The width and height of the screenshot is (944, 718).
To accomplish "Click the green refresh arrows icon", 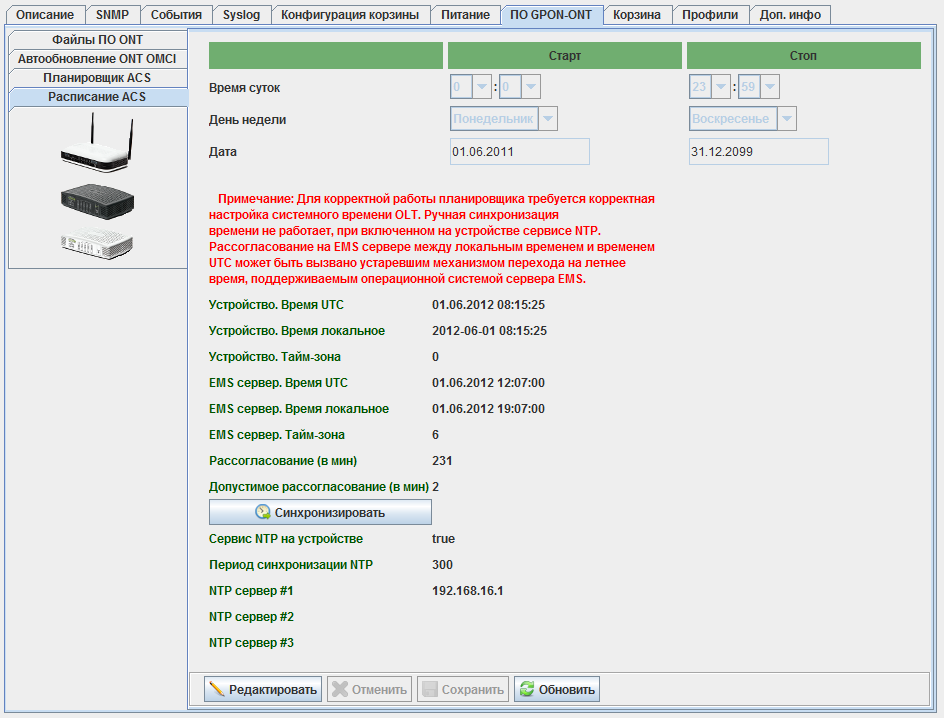I will click(527, 689).
